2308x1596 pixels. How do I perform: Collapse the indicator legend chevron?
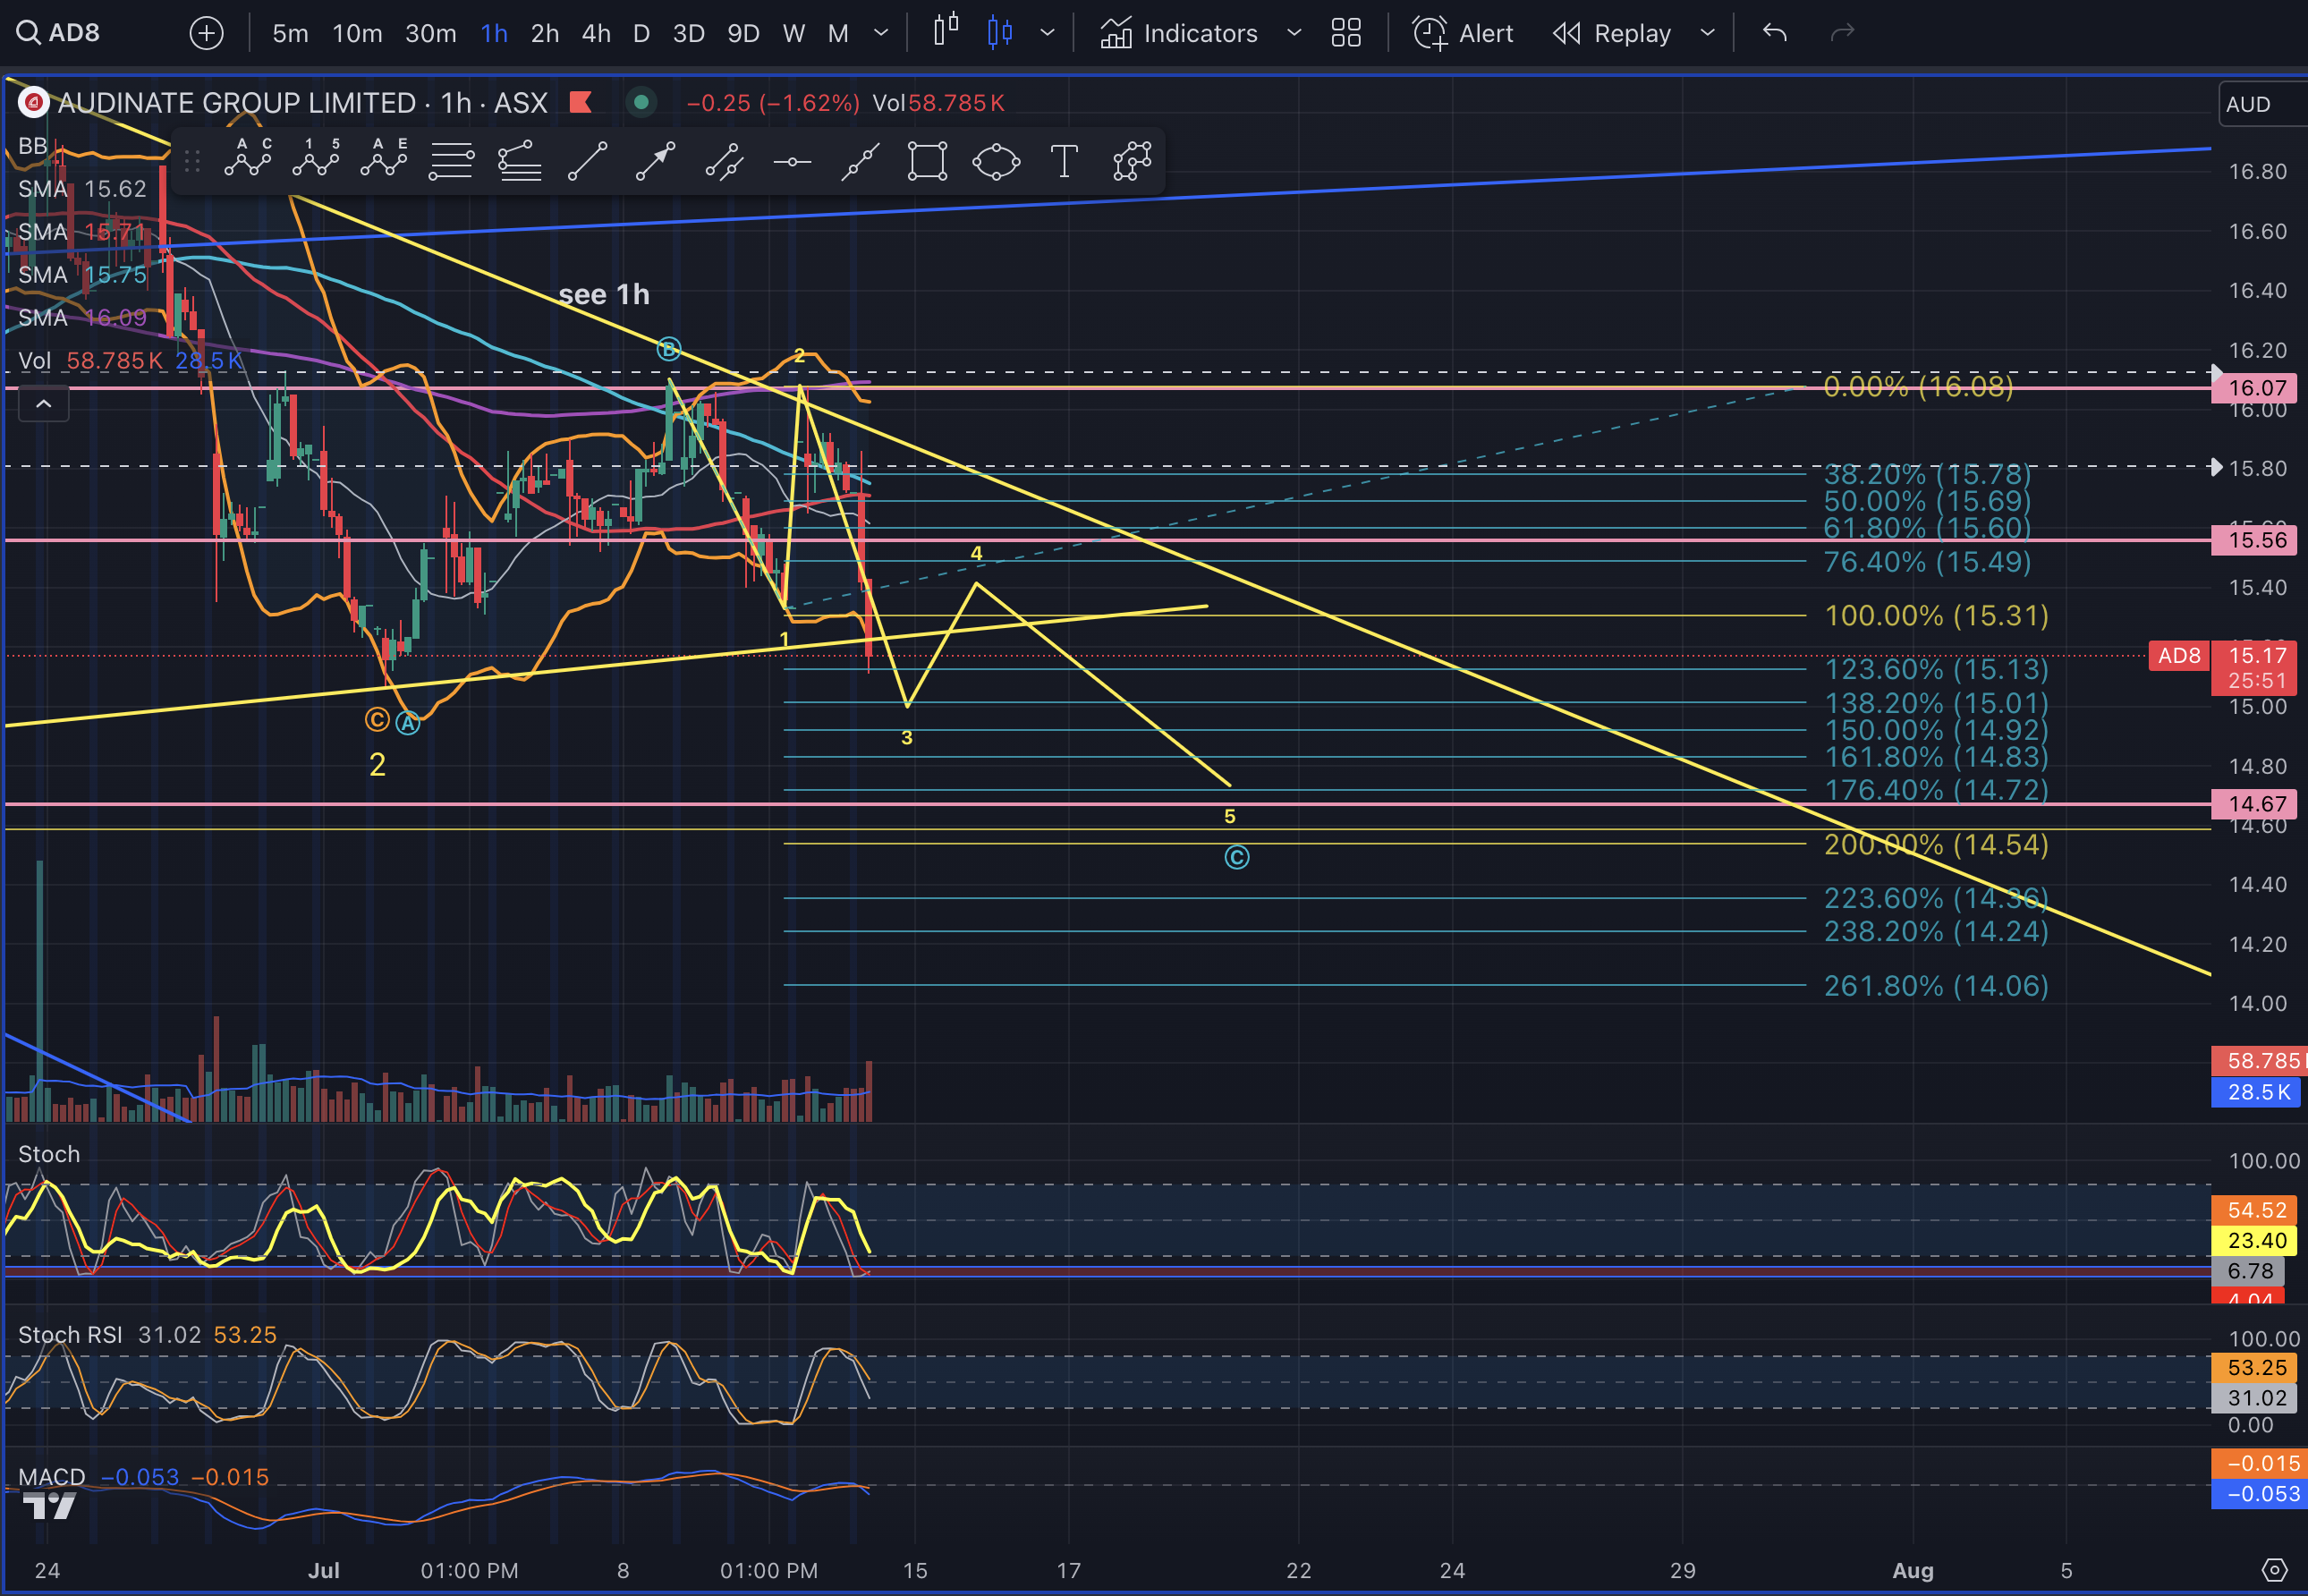pyautogui.click(x=43, y=404)
